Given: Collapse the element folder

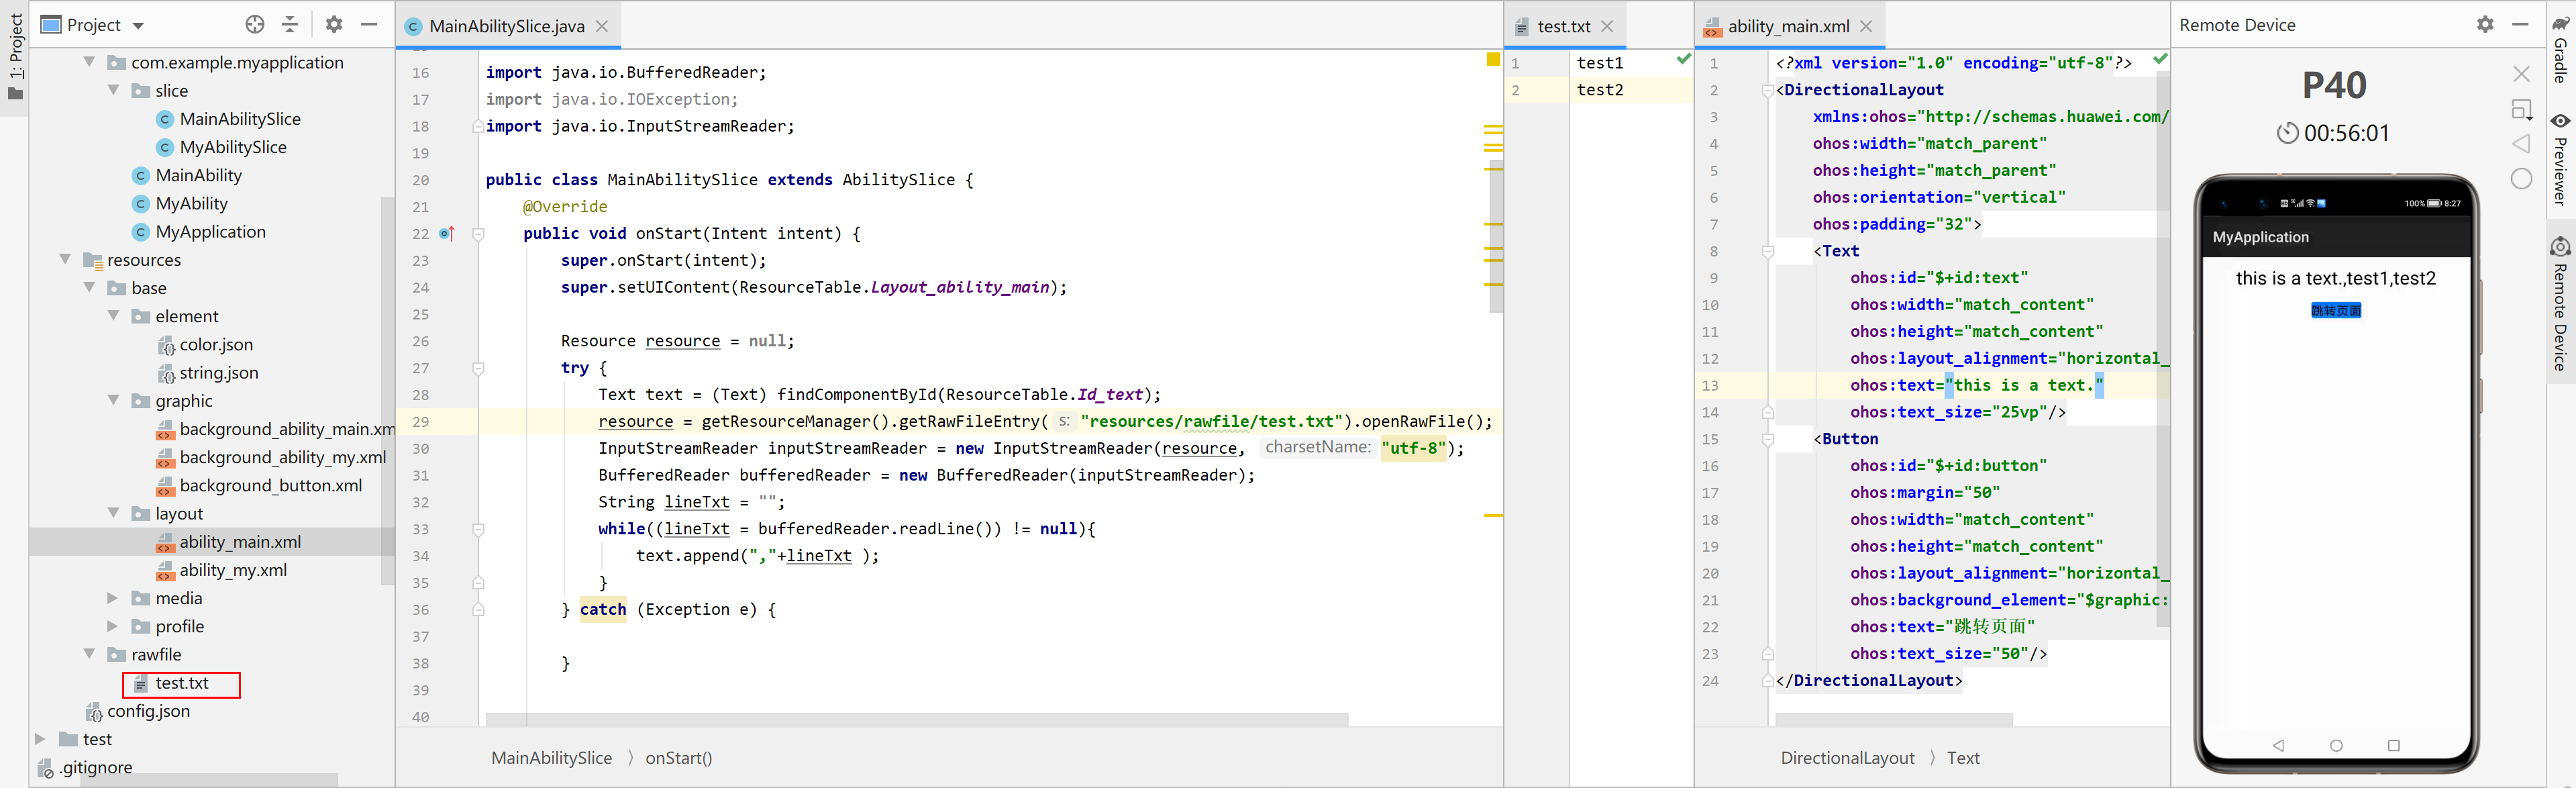Looking at the screenshot, I should (x=113, y=315).
